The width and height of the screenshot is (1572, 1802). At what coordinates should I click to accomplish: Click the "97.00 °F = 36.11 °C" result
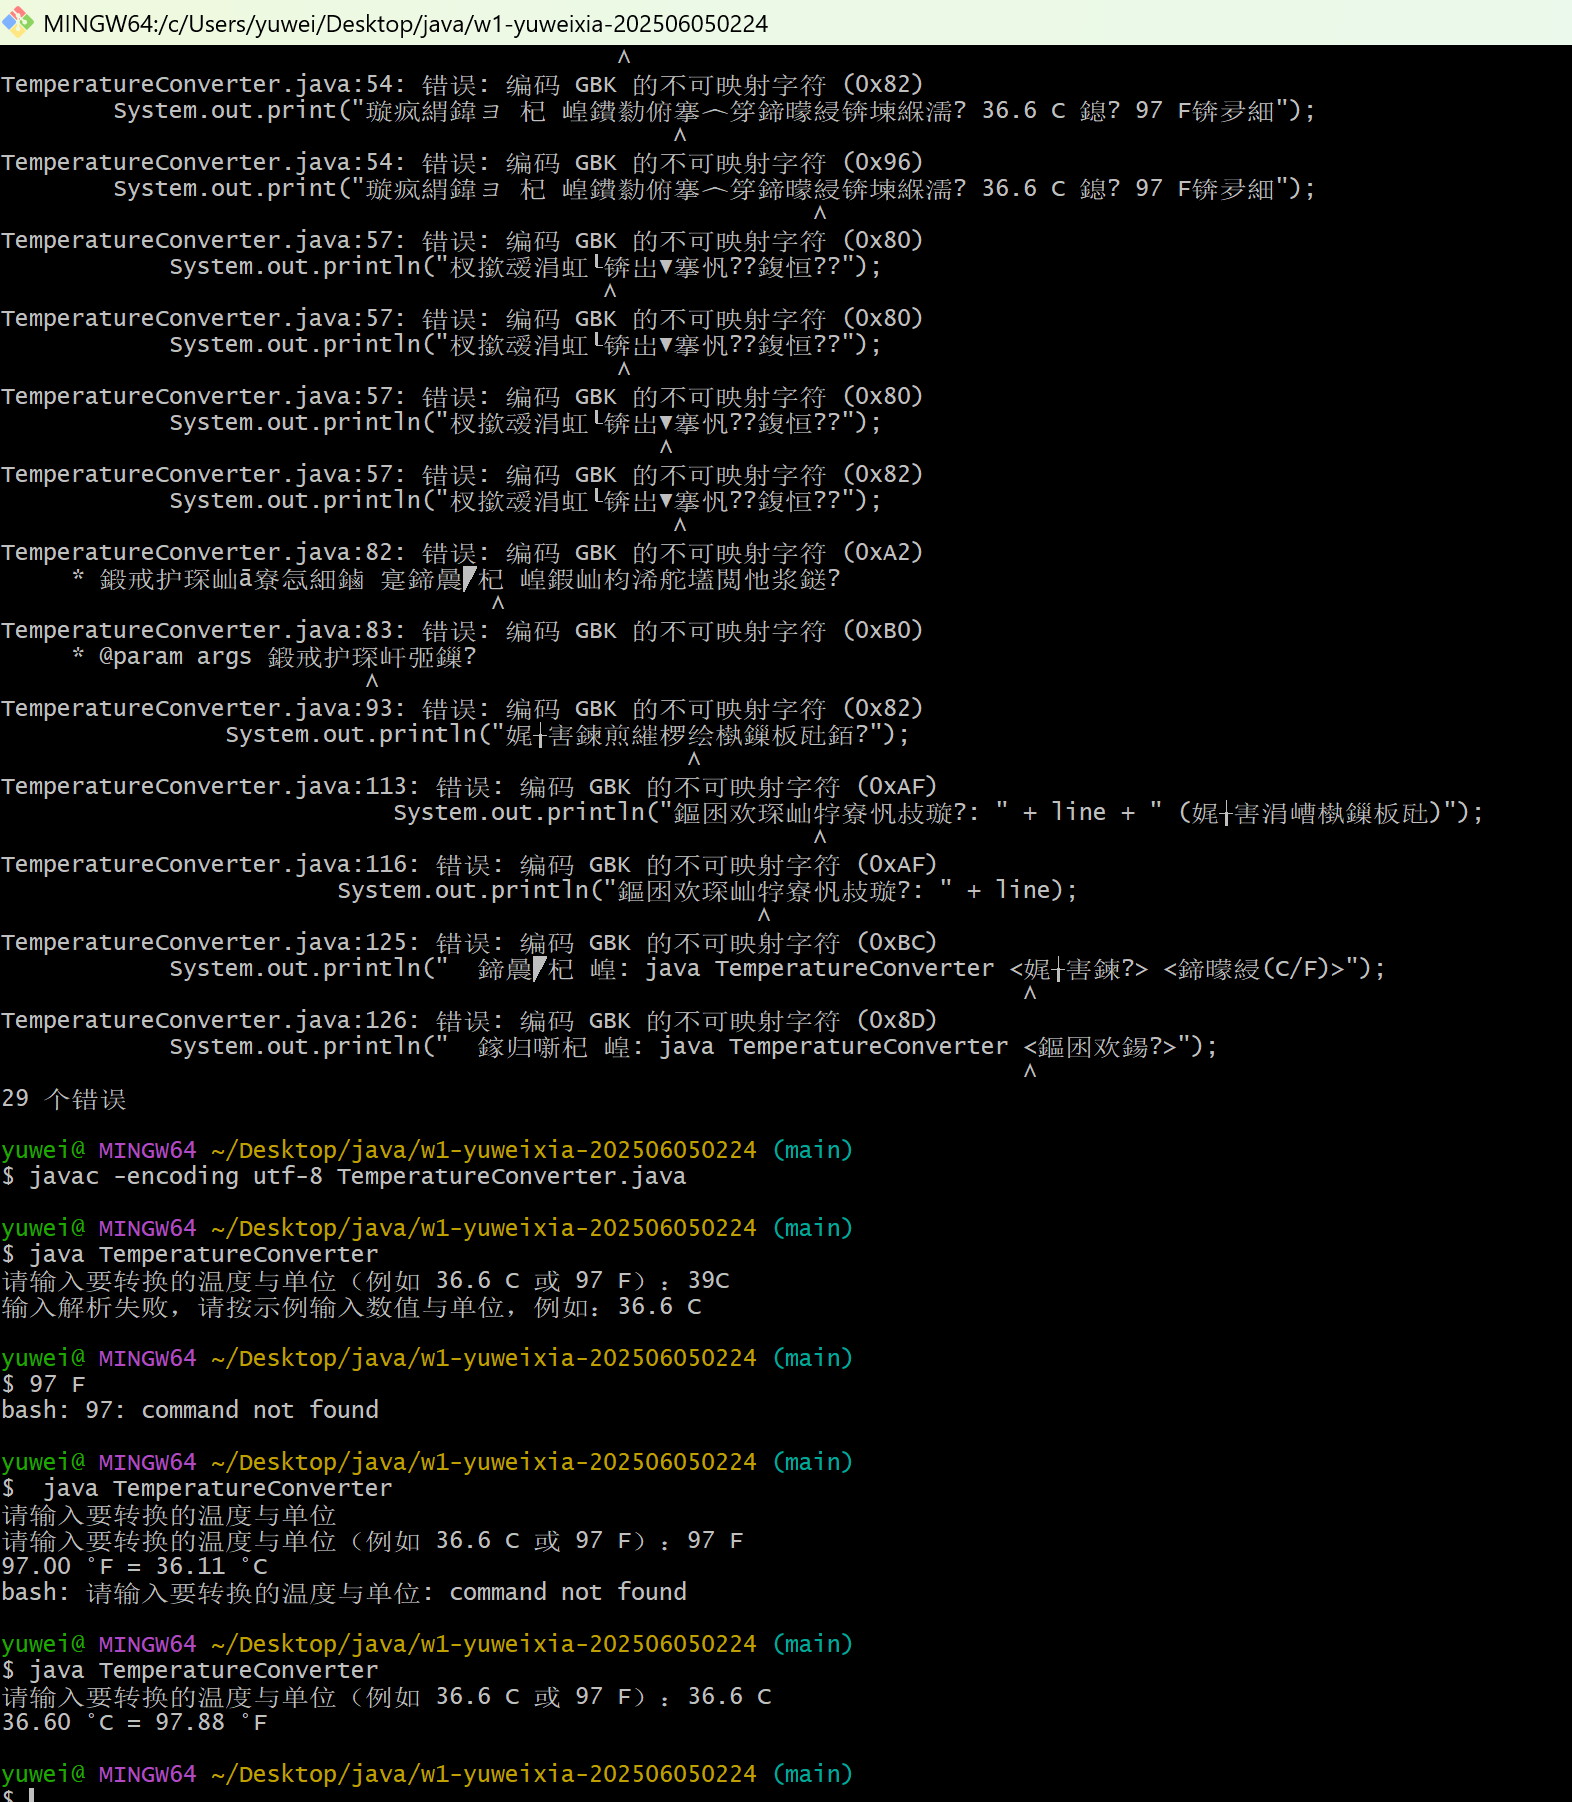(x=135, y=1566)
